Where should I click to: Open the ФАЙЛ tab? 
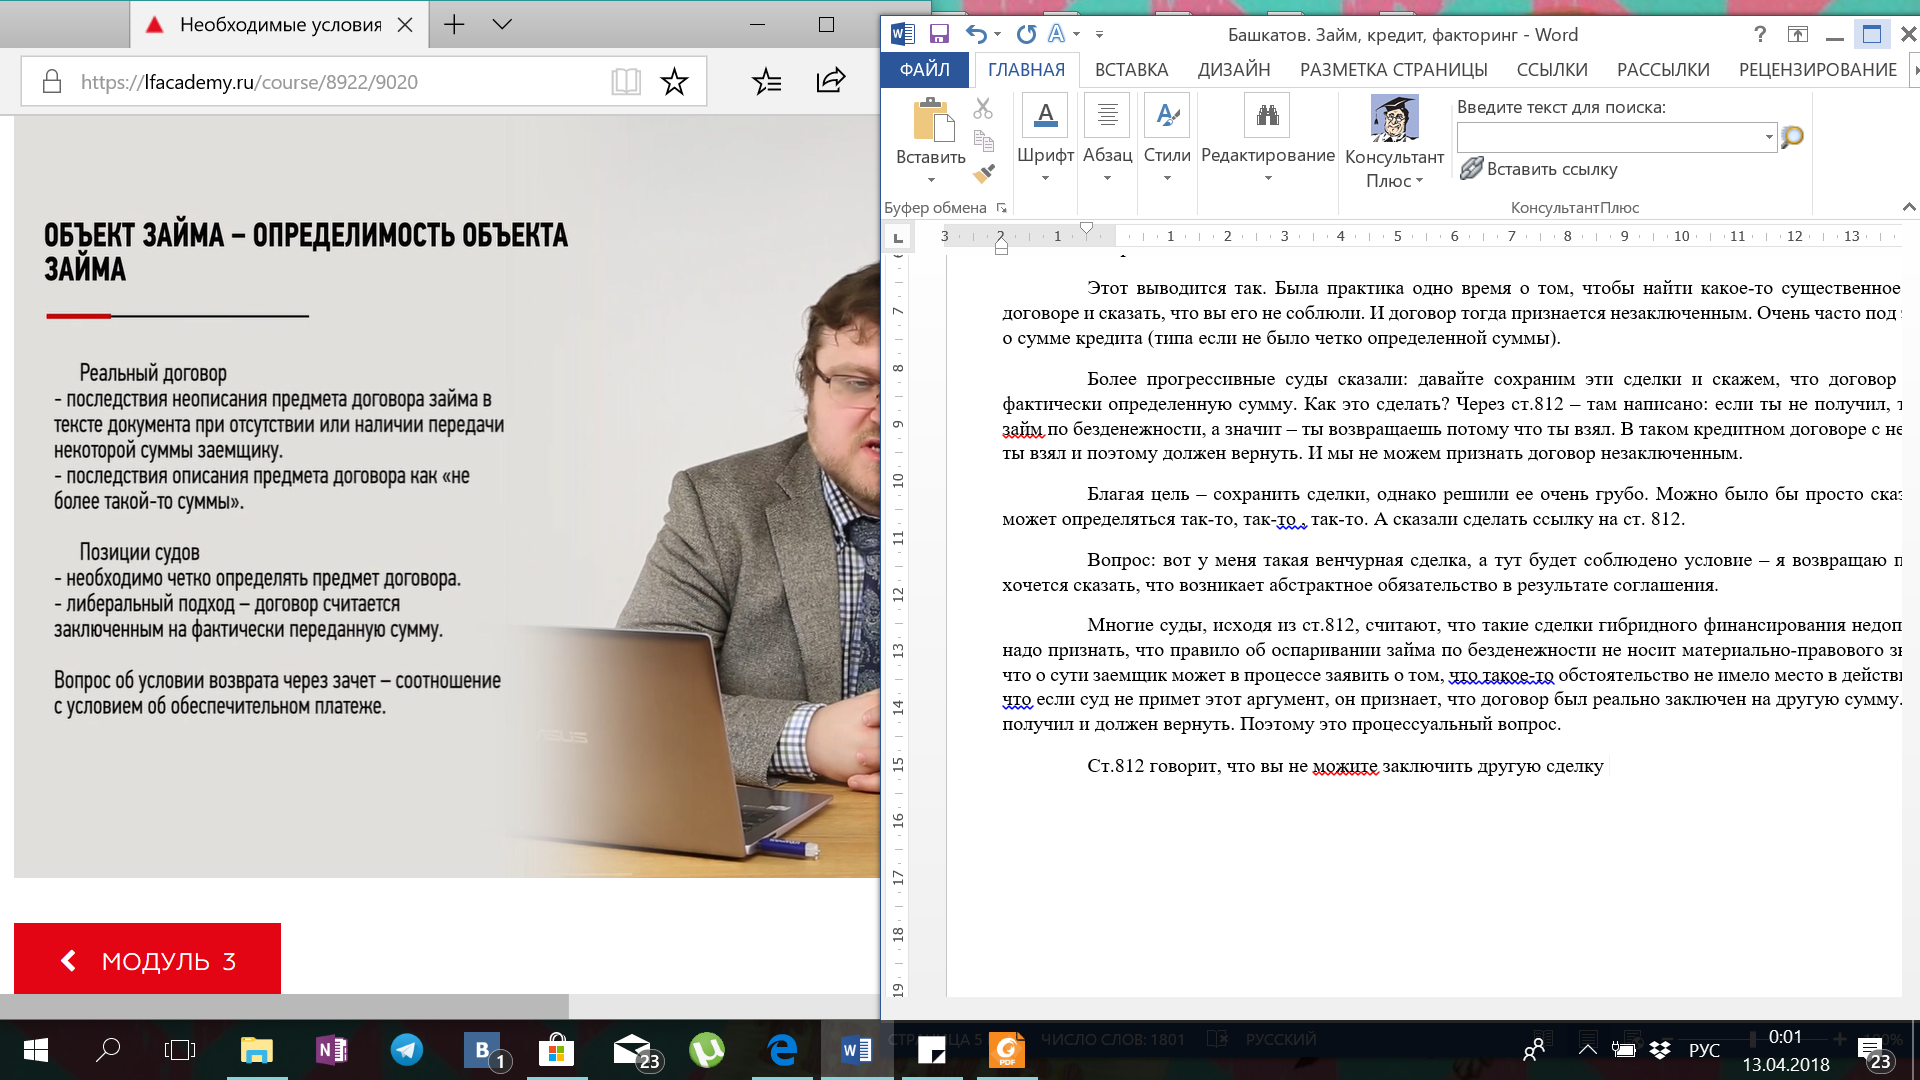coord(924,69)
